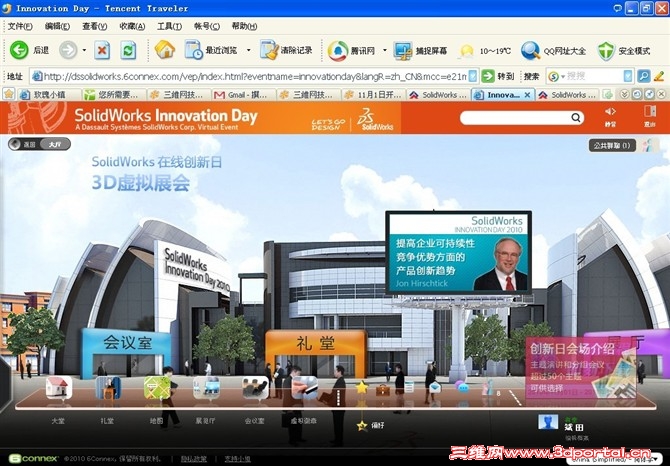Open the 帐号(C) menu
The height and width of the screenshot is (466, 670).
[x=207, y=26]
